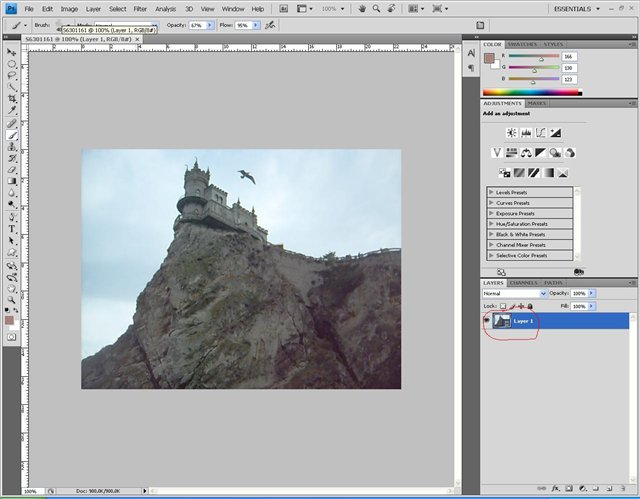Select the Pen tool
Viewport: 640px width, 499px height.
11,217
